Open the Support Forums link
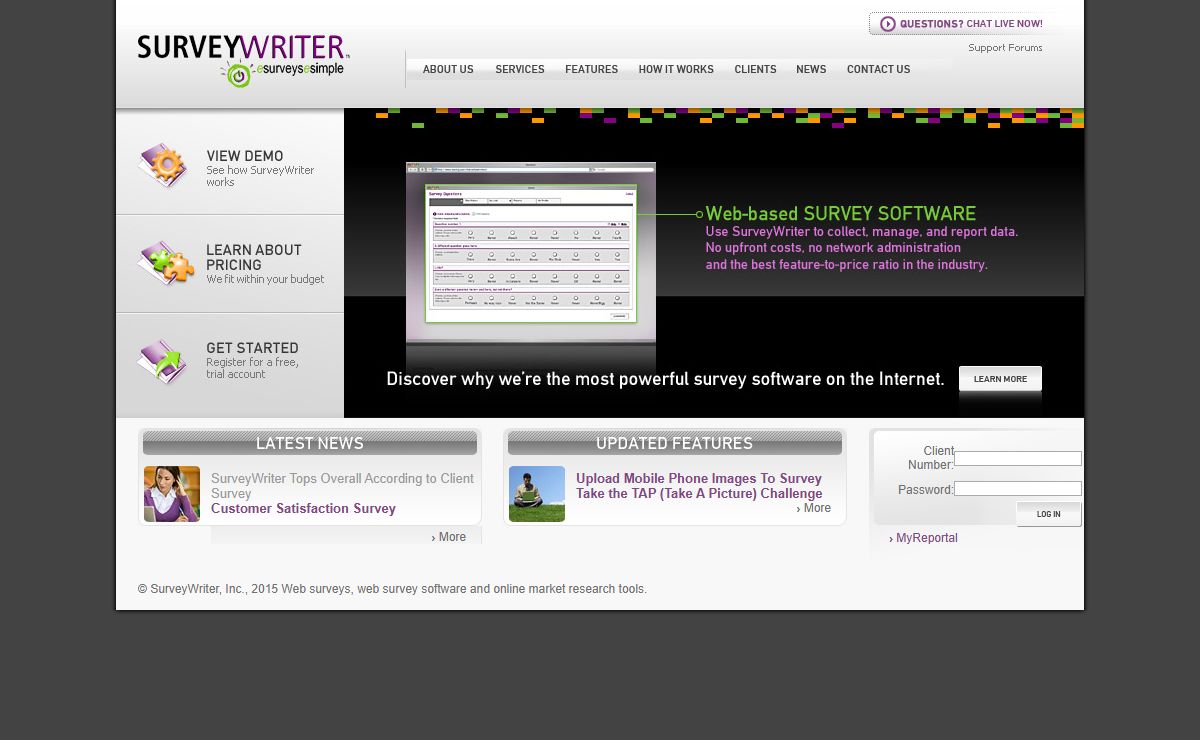 coord(1005,48)
